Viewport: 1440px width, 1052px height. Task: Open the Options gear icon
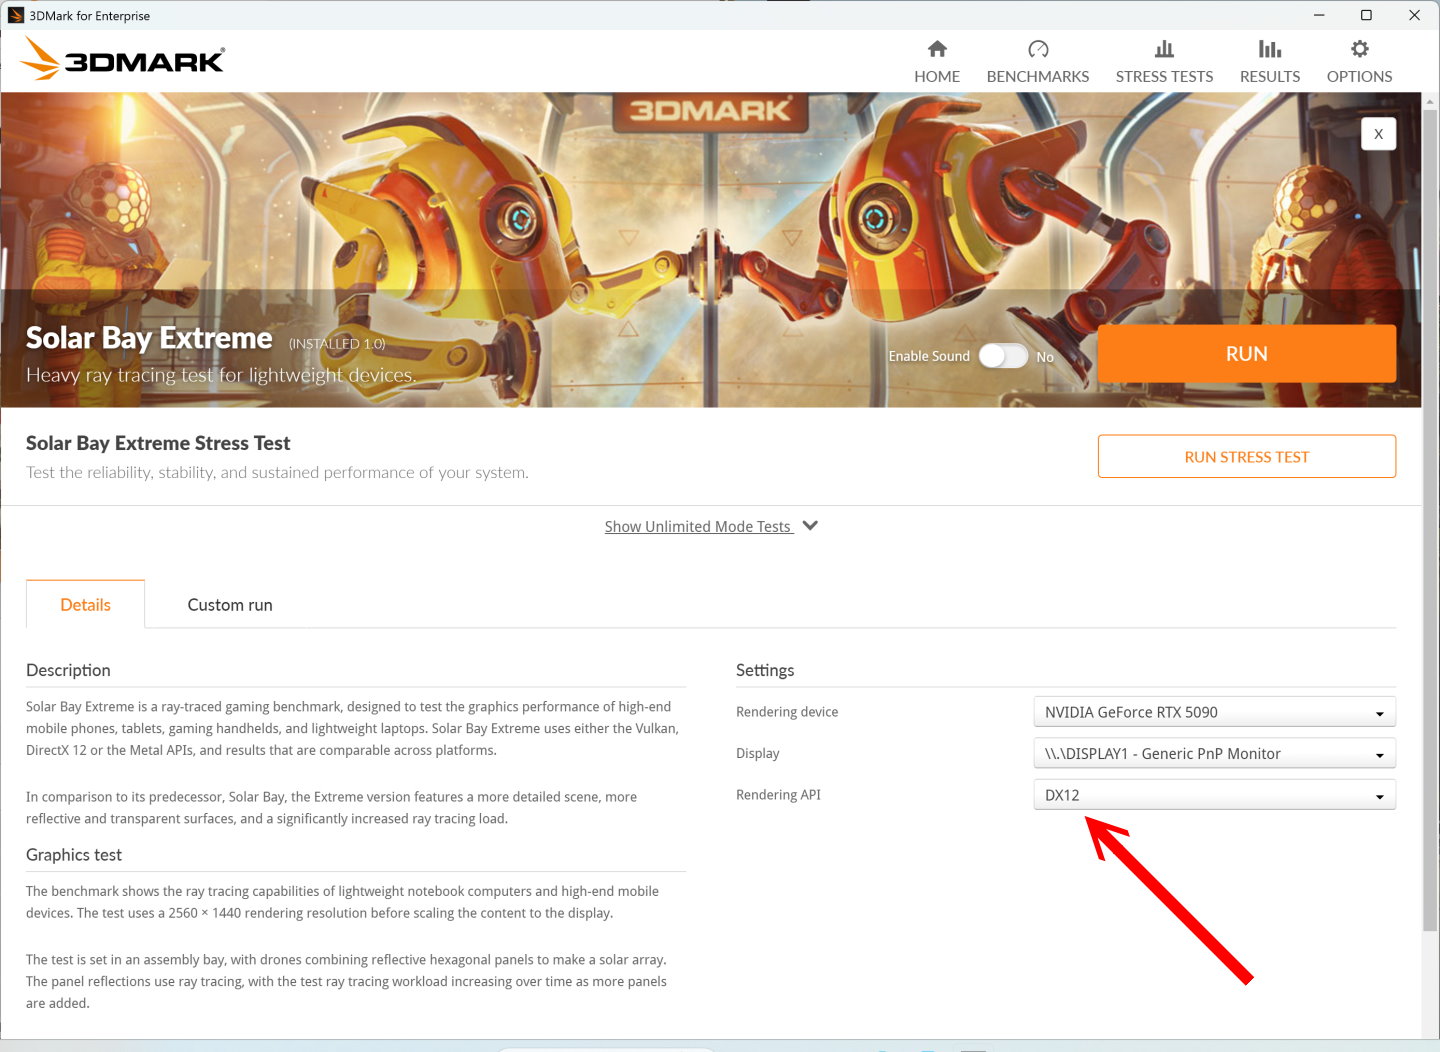[1359, 49]
